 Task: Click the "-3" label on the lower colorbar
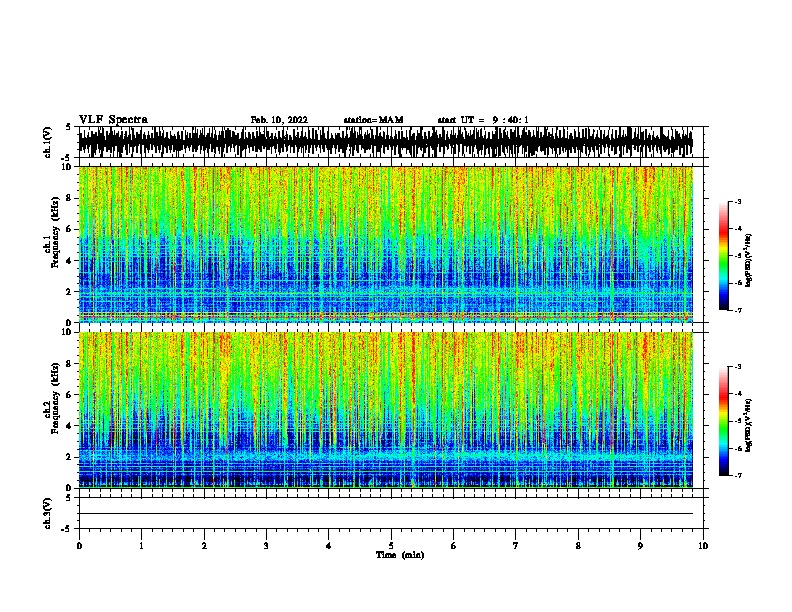pyautogui.click(x=737, y=367)
